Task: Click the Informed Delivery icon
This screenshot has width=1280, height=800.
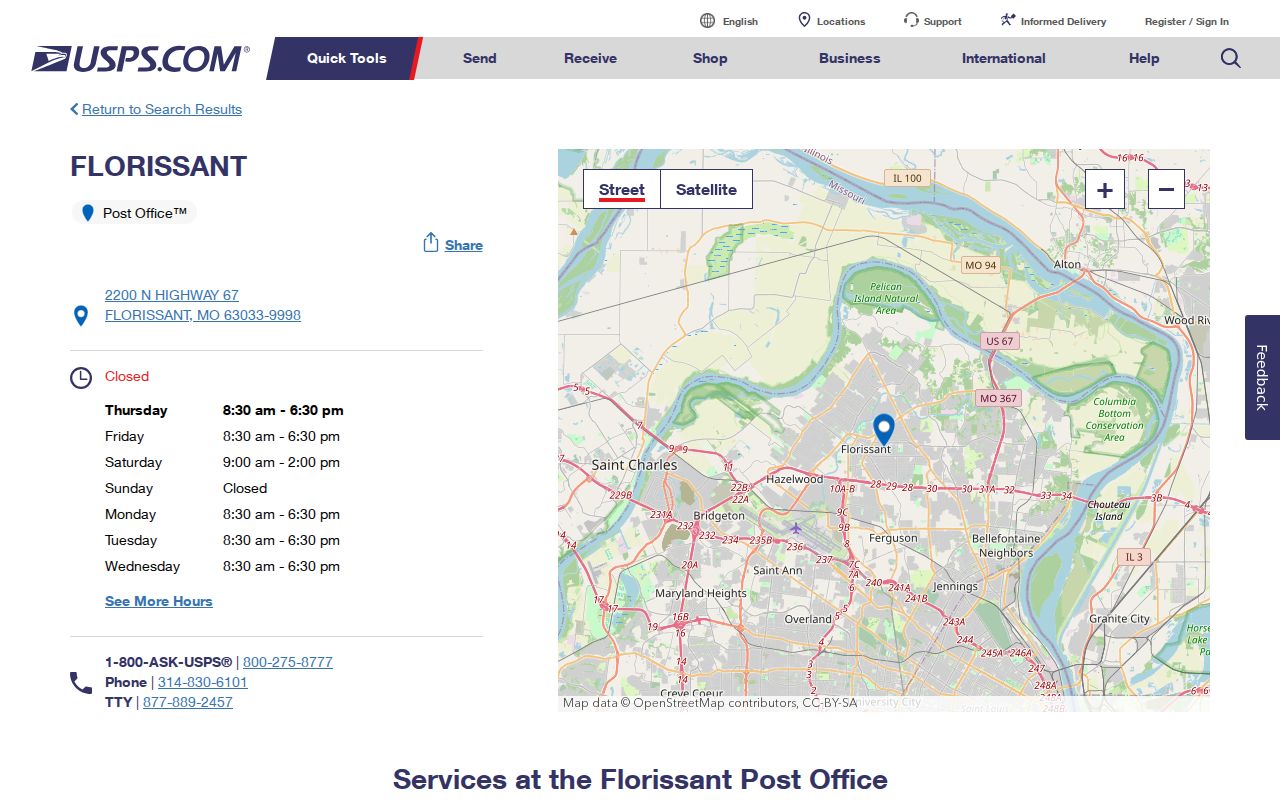Action: 1008,20
